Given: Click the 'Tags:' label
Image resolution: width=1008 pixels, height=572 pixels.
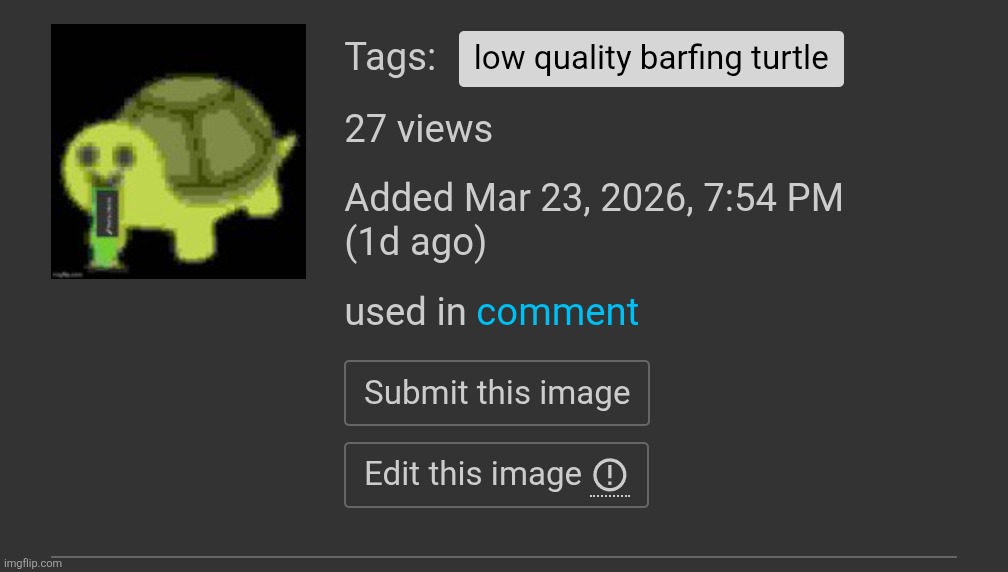Looking at the screenshot, I should [x=390, y=57].
